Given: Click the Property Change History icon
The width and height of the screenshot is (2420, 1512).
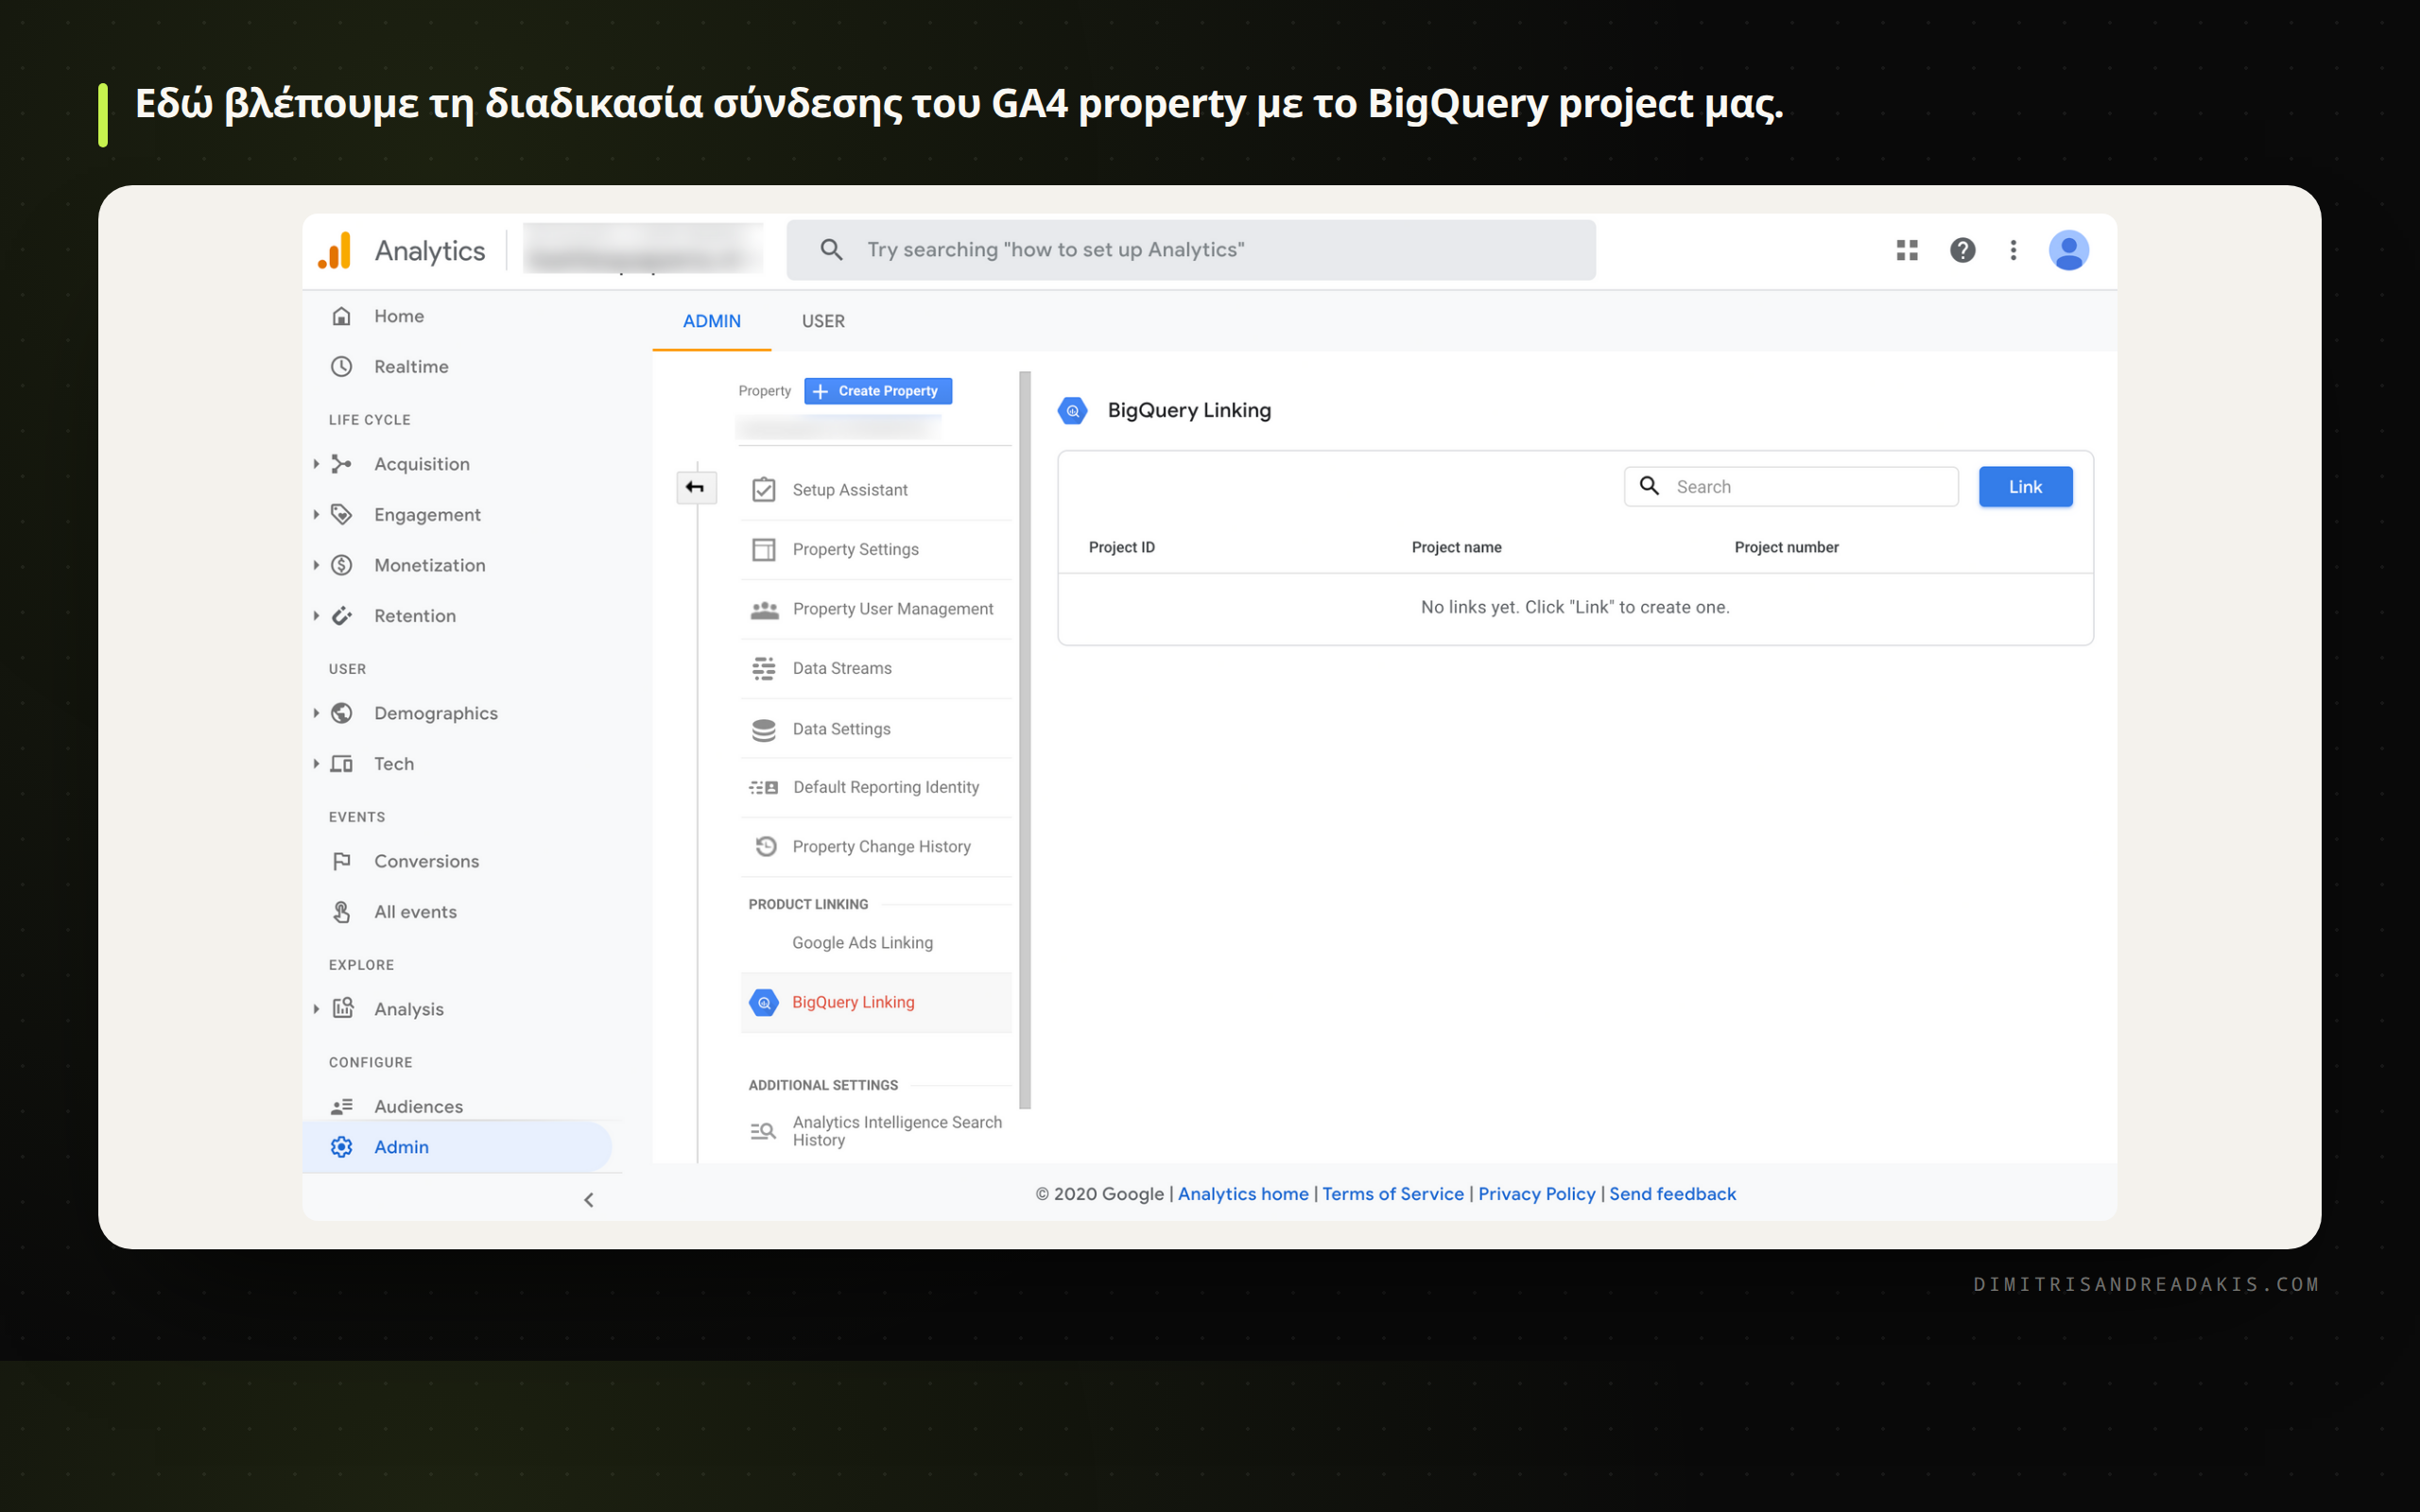Looking at the screenshot, I should [766, 847].
